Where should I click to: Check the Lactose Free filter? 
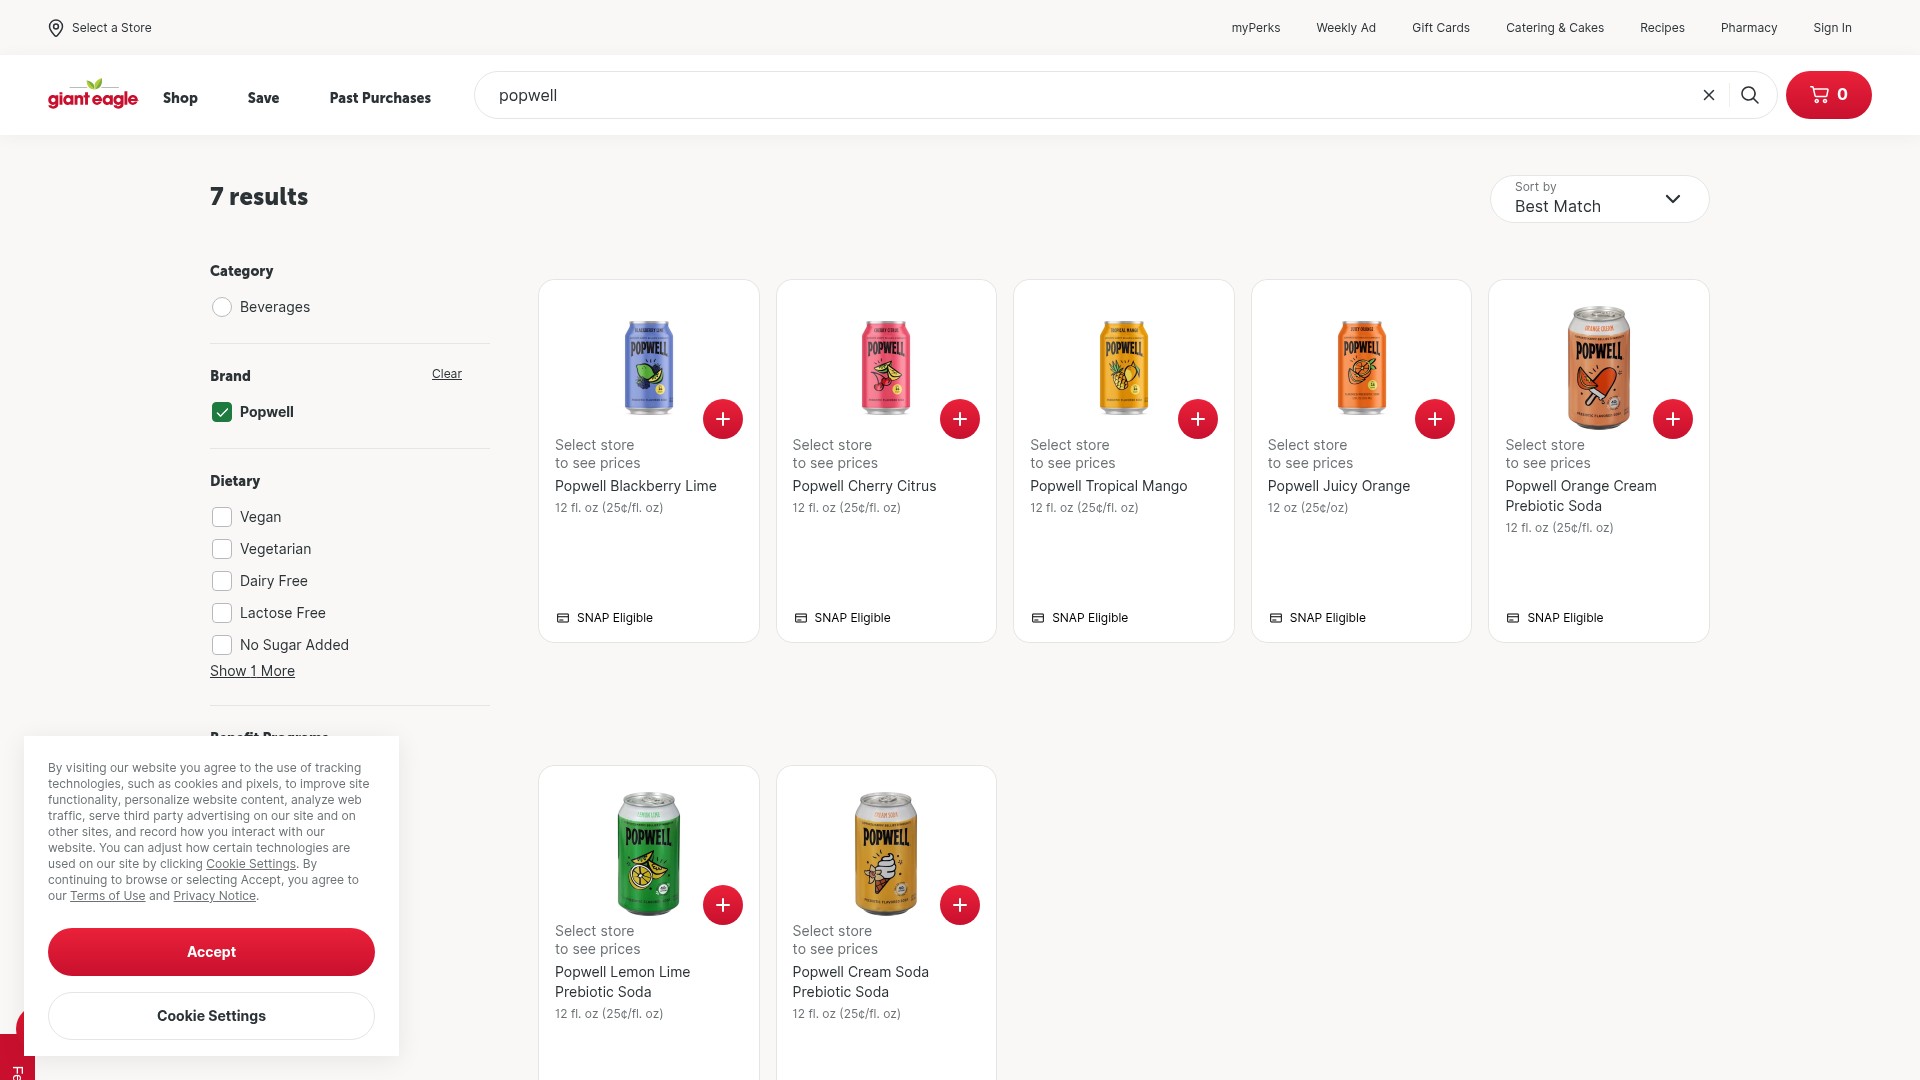click(222, 613)
